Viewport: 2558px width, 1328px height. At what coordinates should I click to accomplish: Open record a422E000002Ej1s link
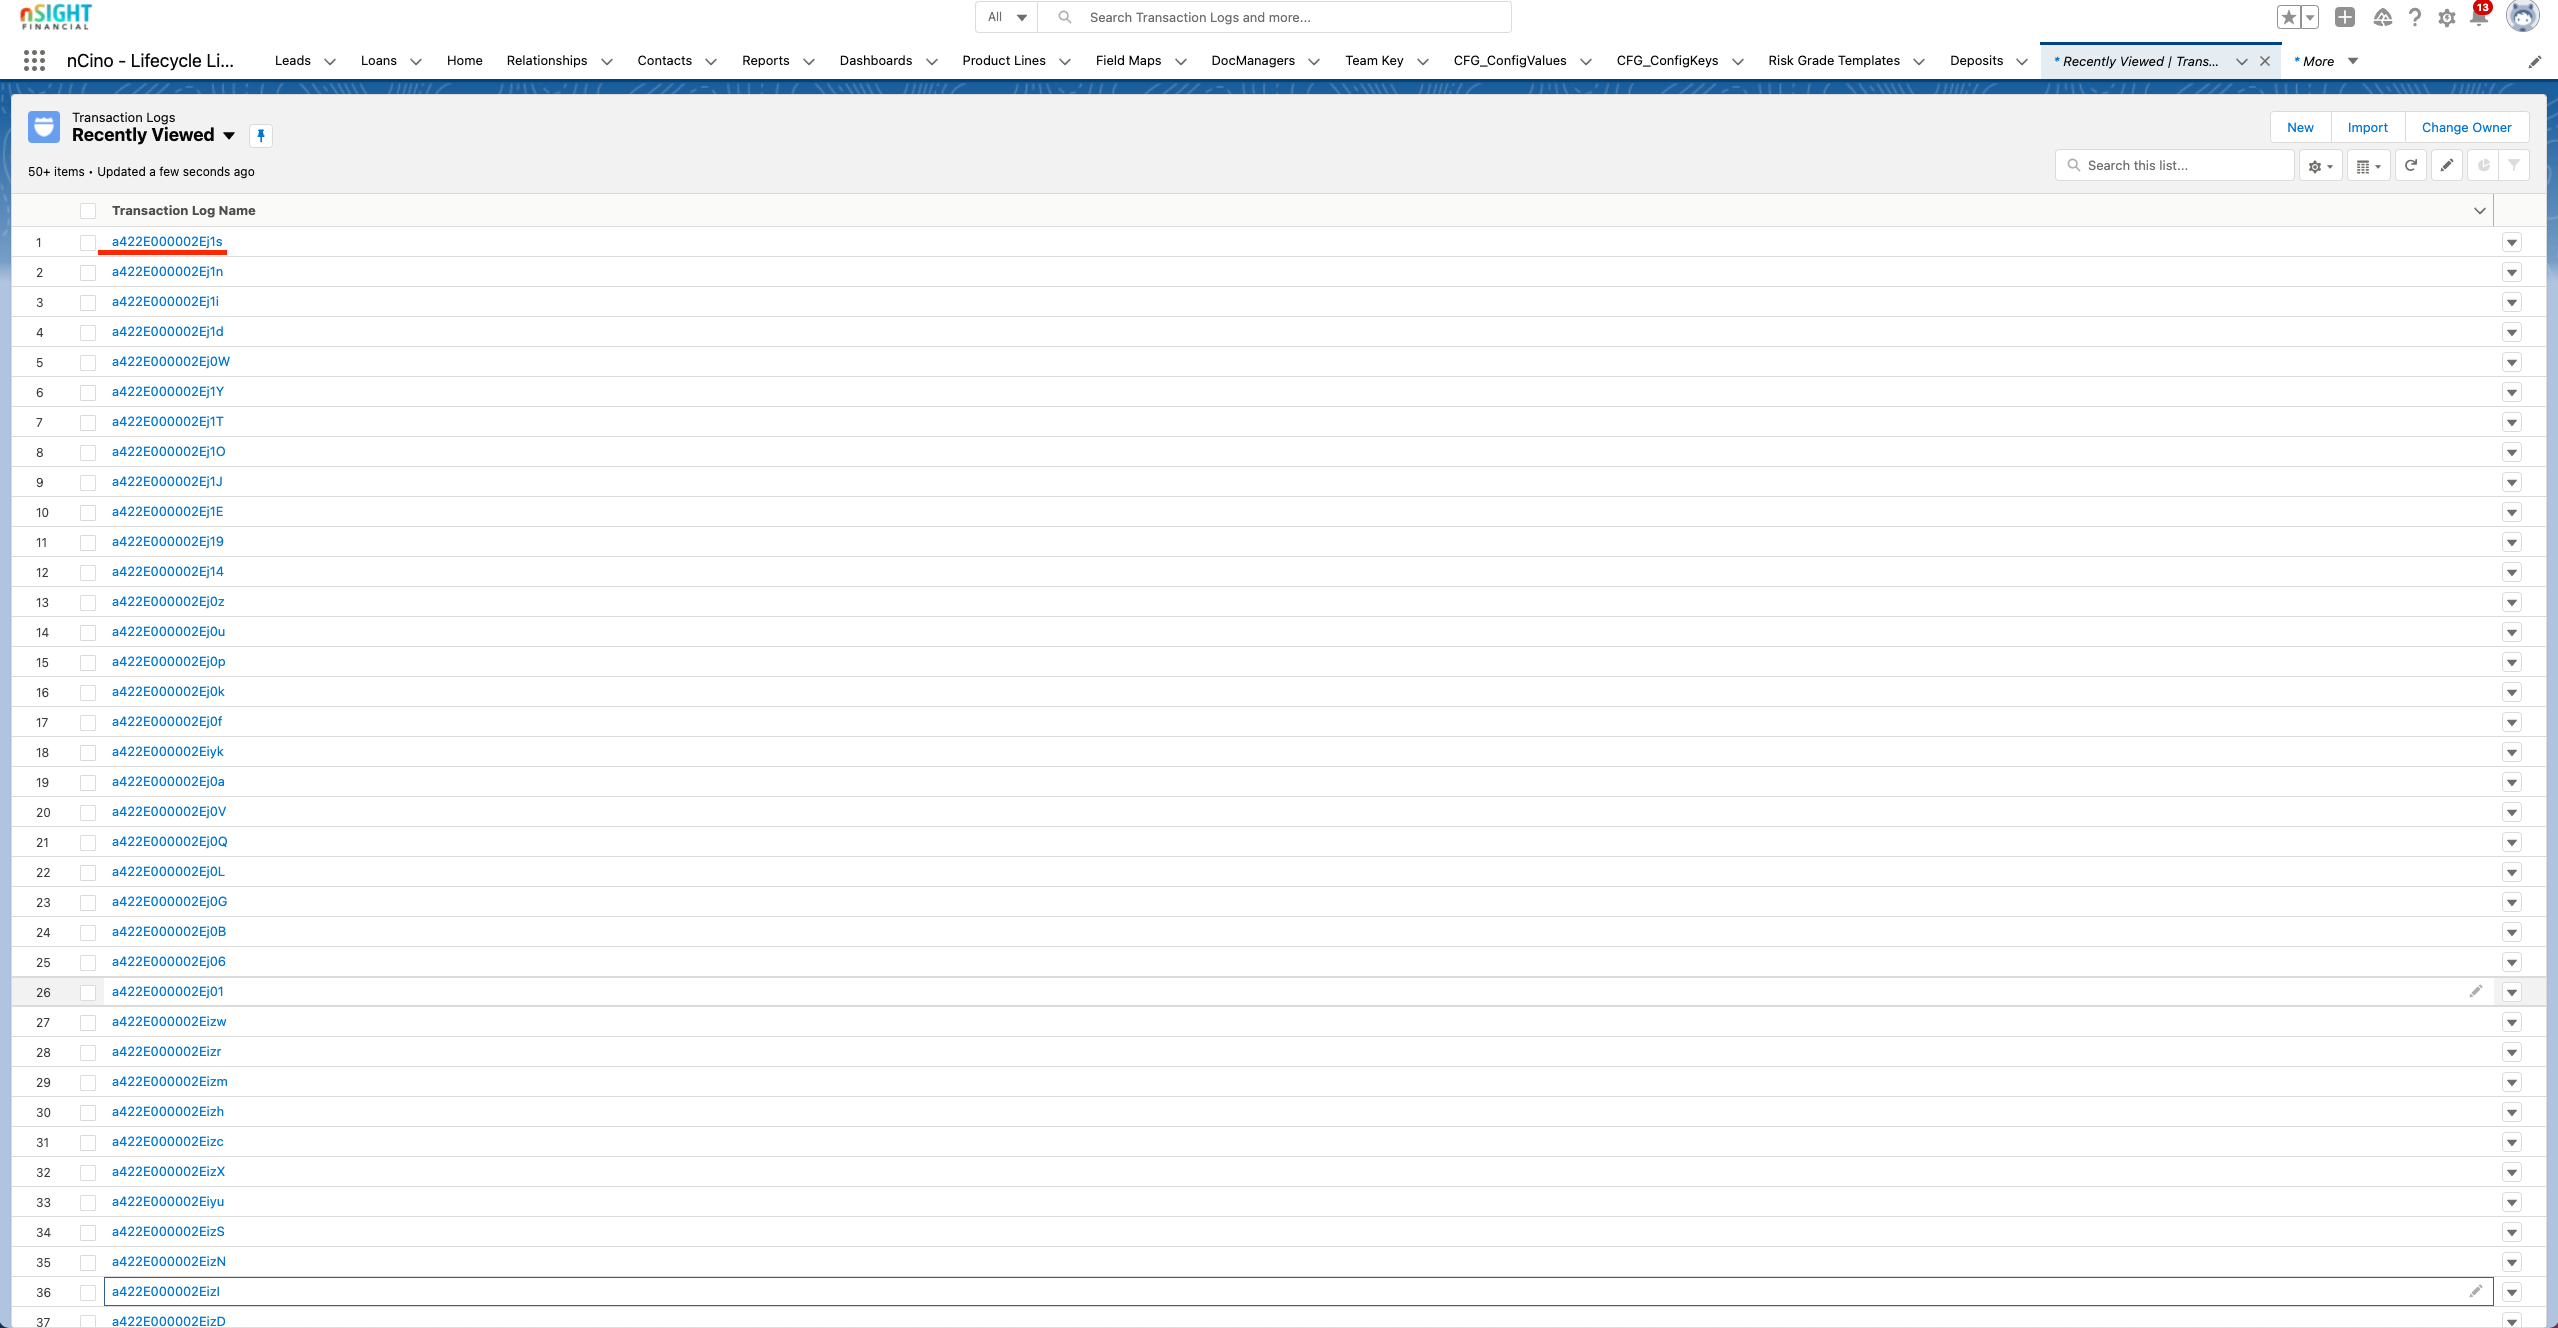(x=166, y=241)
